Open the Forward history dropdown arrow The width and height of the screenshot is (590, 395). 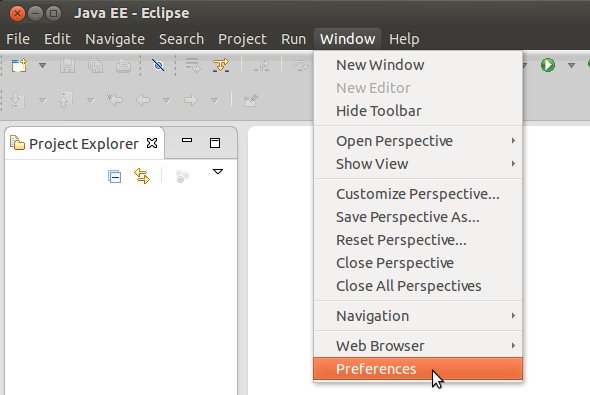(214, 100)
